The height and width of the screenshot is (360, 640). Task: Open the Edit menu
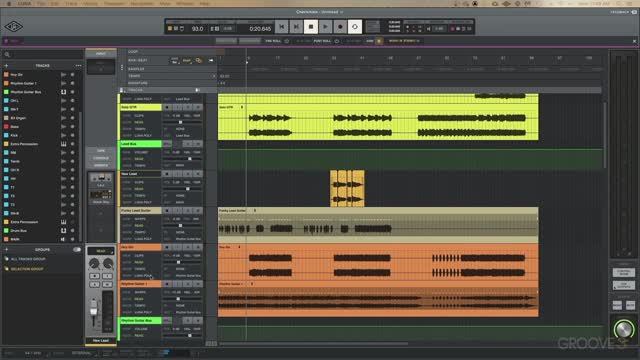tap(55, 3)
